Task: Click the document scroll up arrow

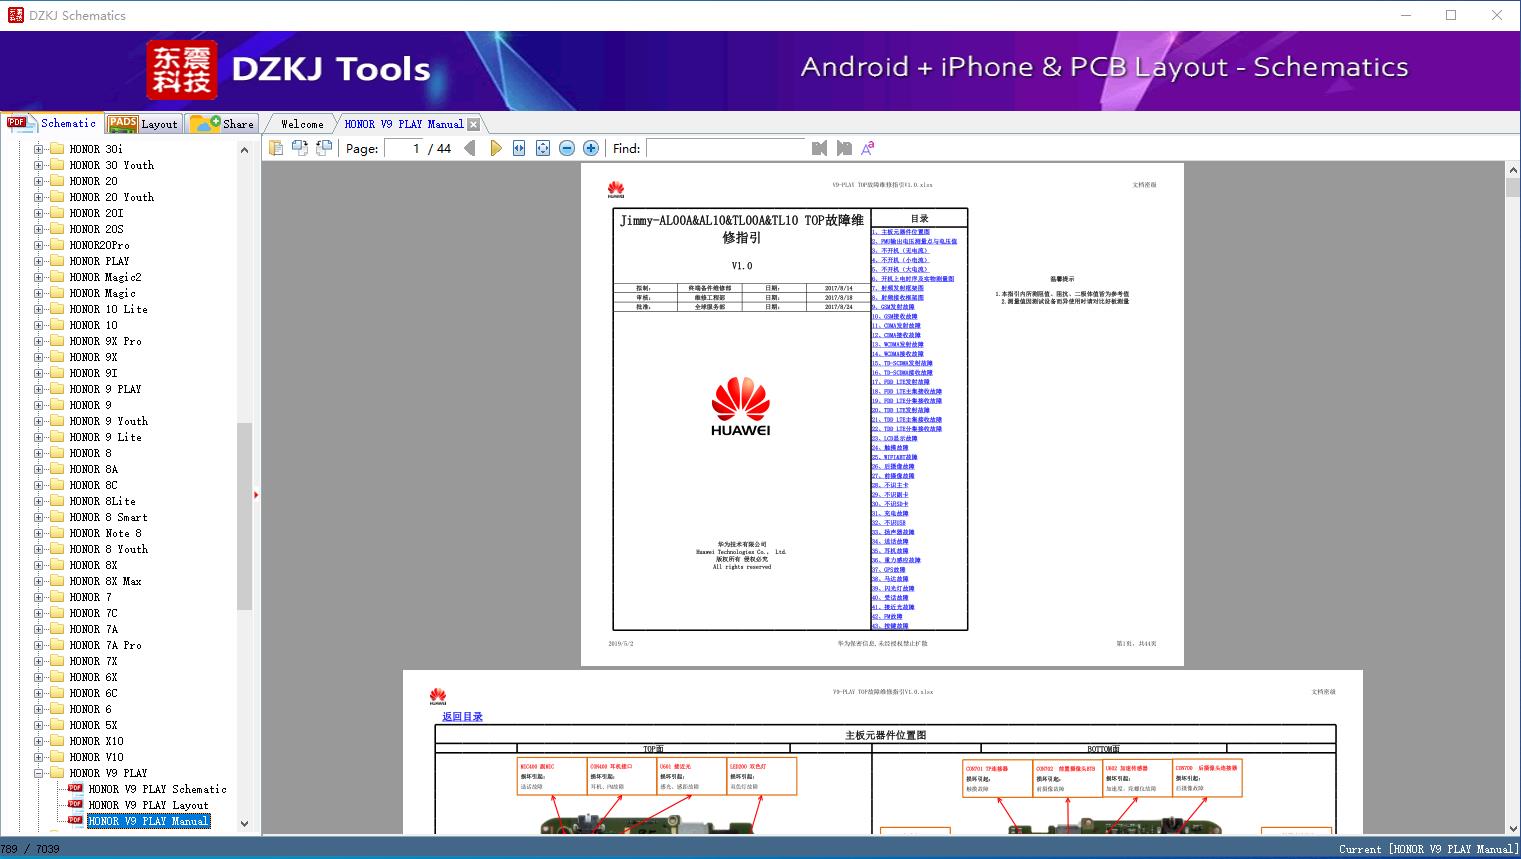Action: [x=1513, y=171]
